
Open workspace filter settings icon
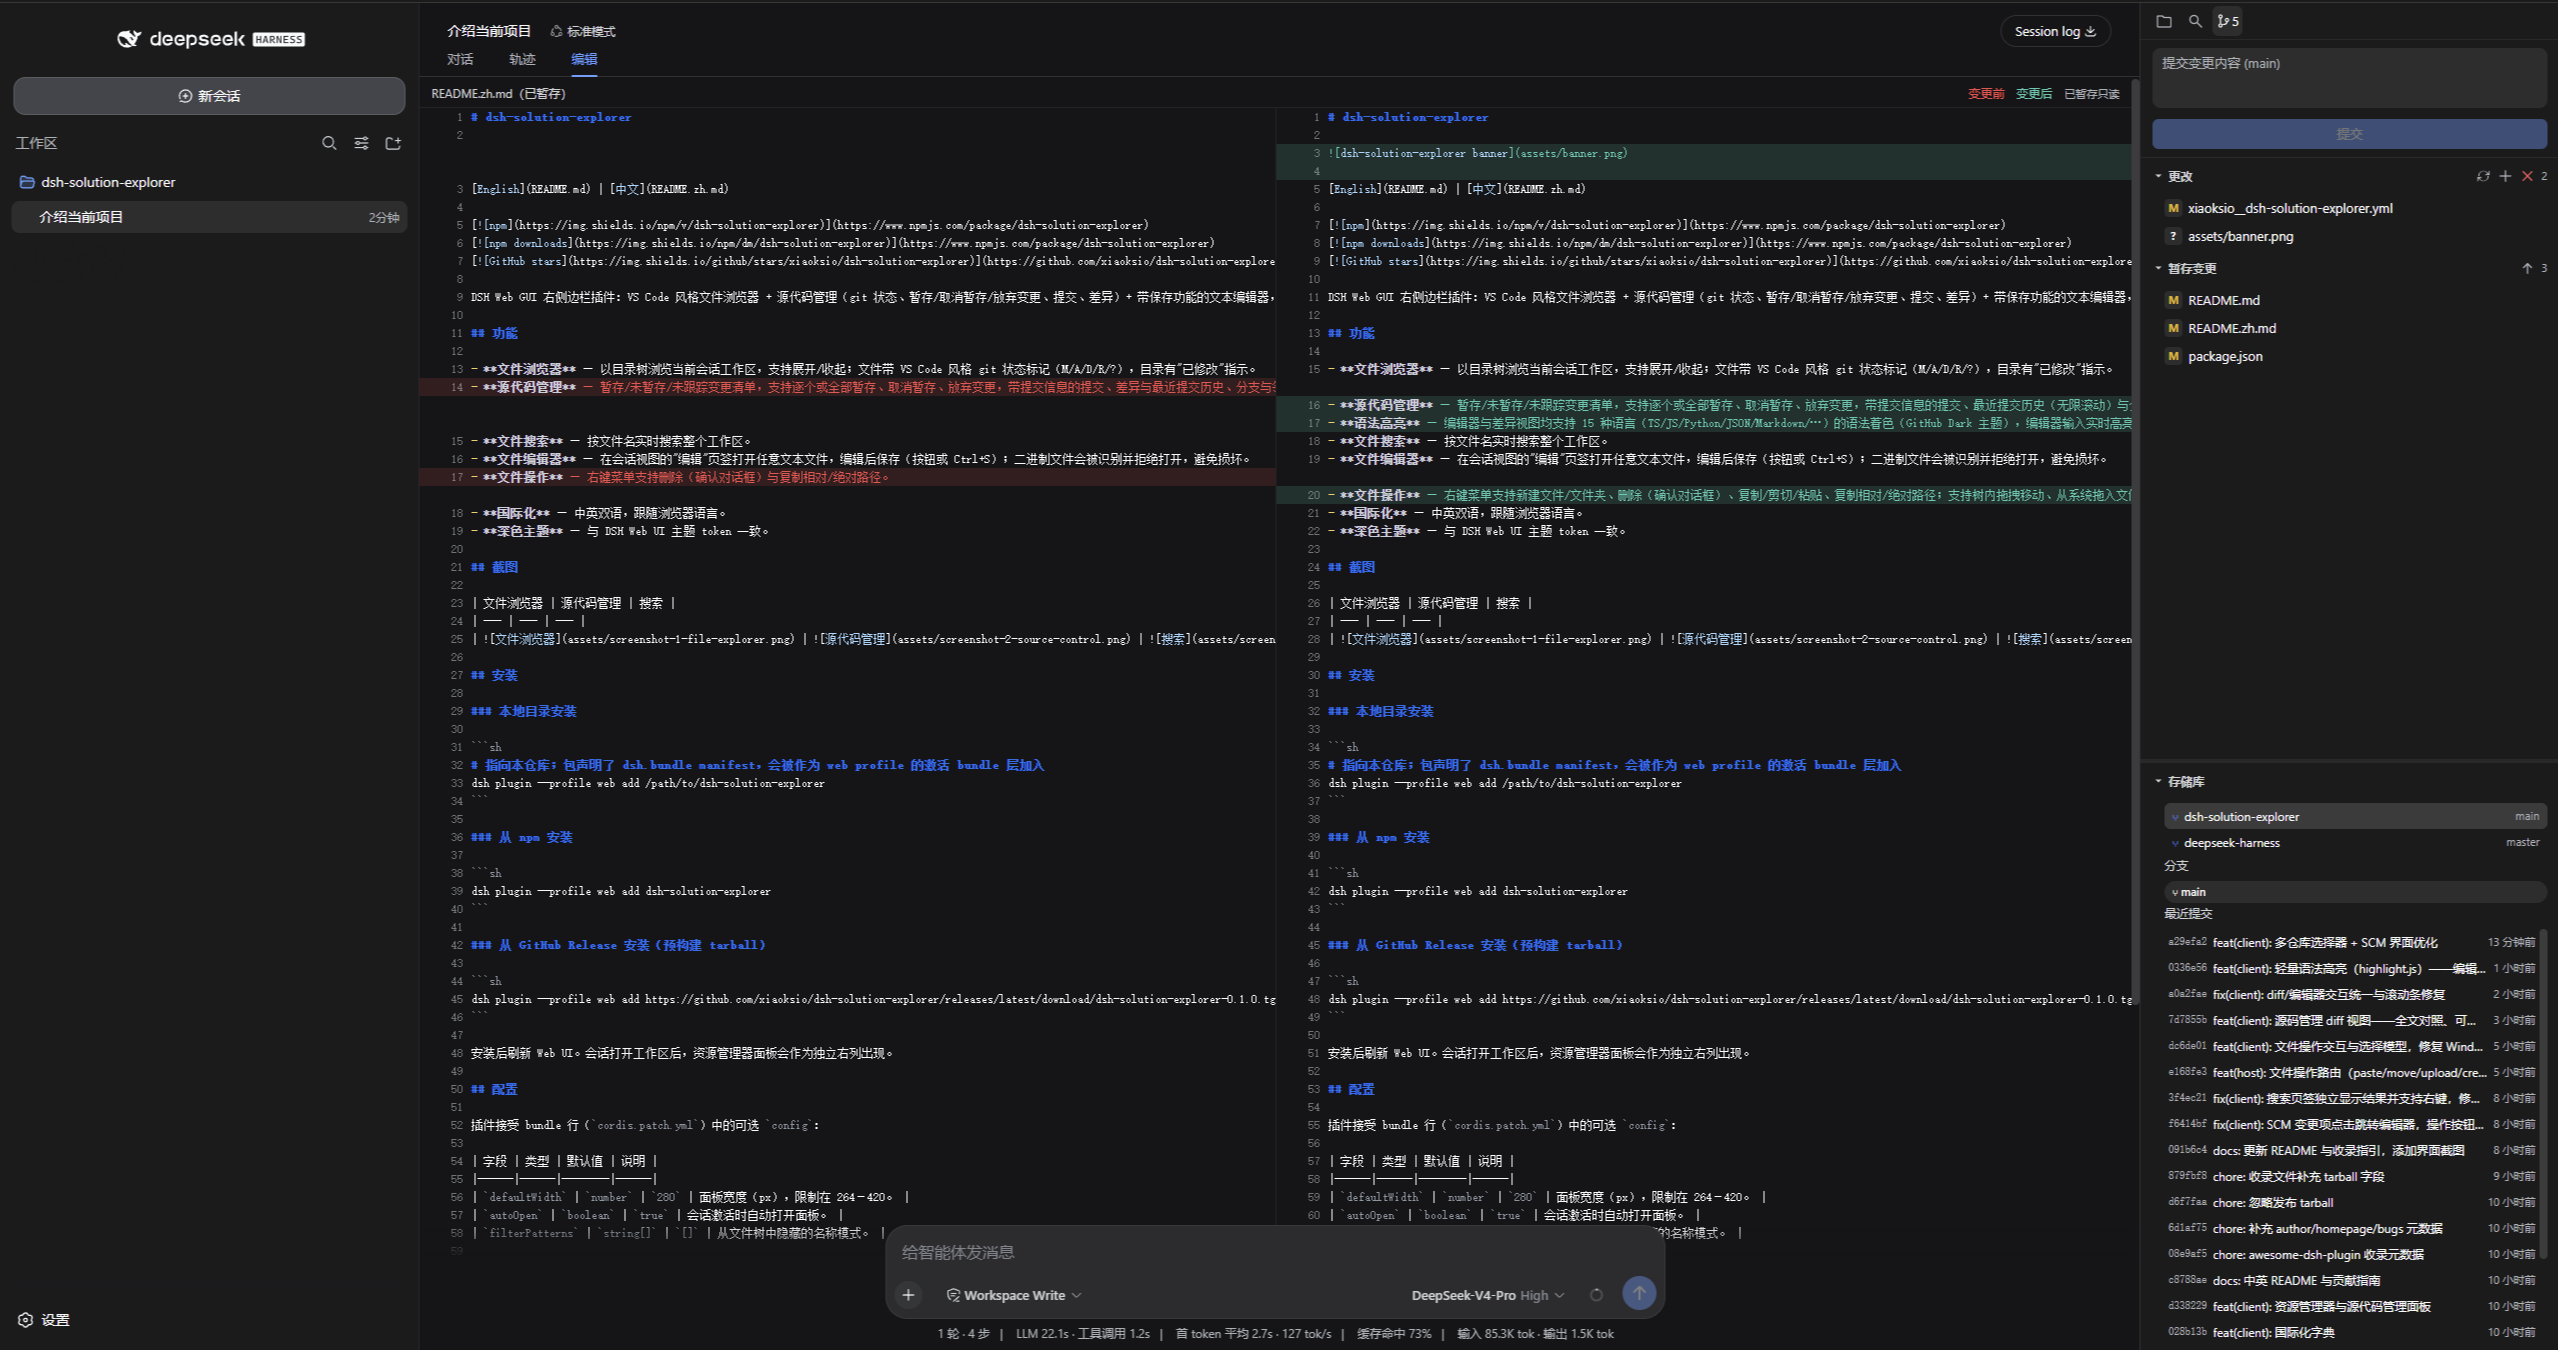pos(361,143)
